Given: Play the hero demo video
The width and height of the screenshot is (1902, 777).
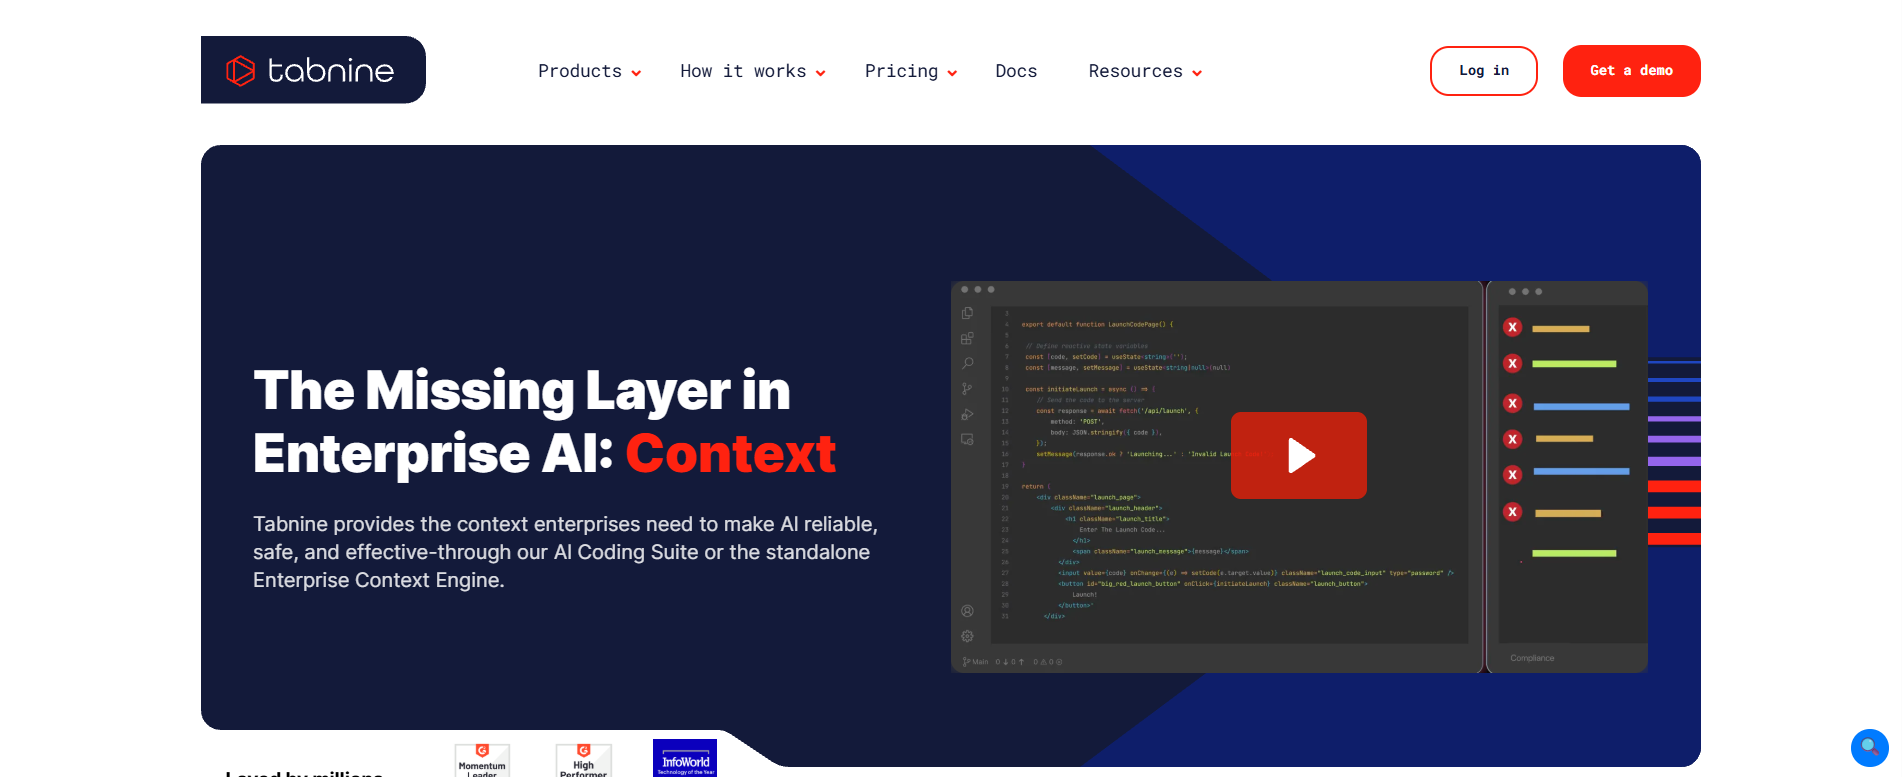Looking at the screenshot, I should coord(1298,455).
